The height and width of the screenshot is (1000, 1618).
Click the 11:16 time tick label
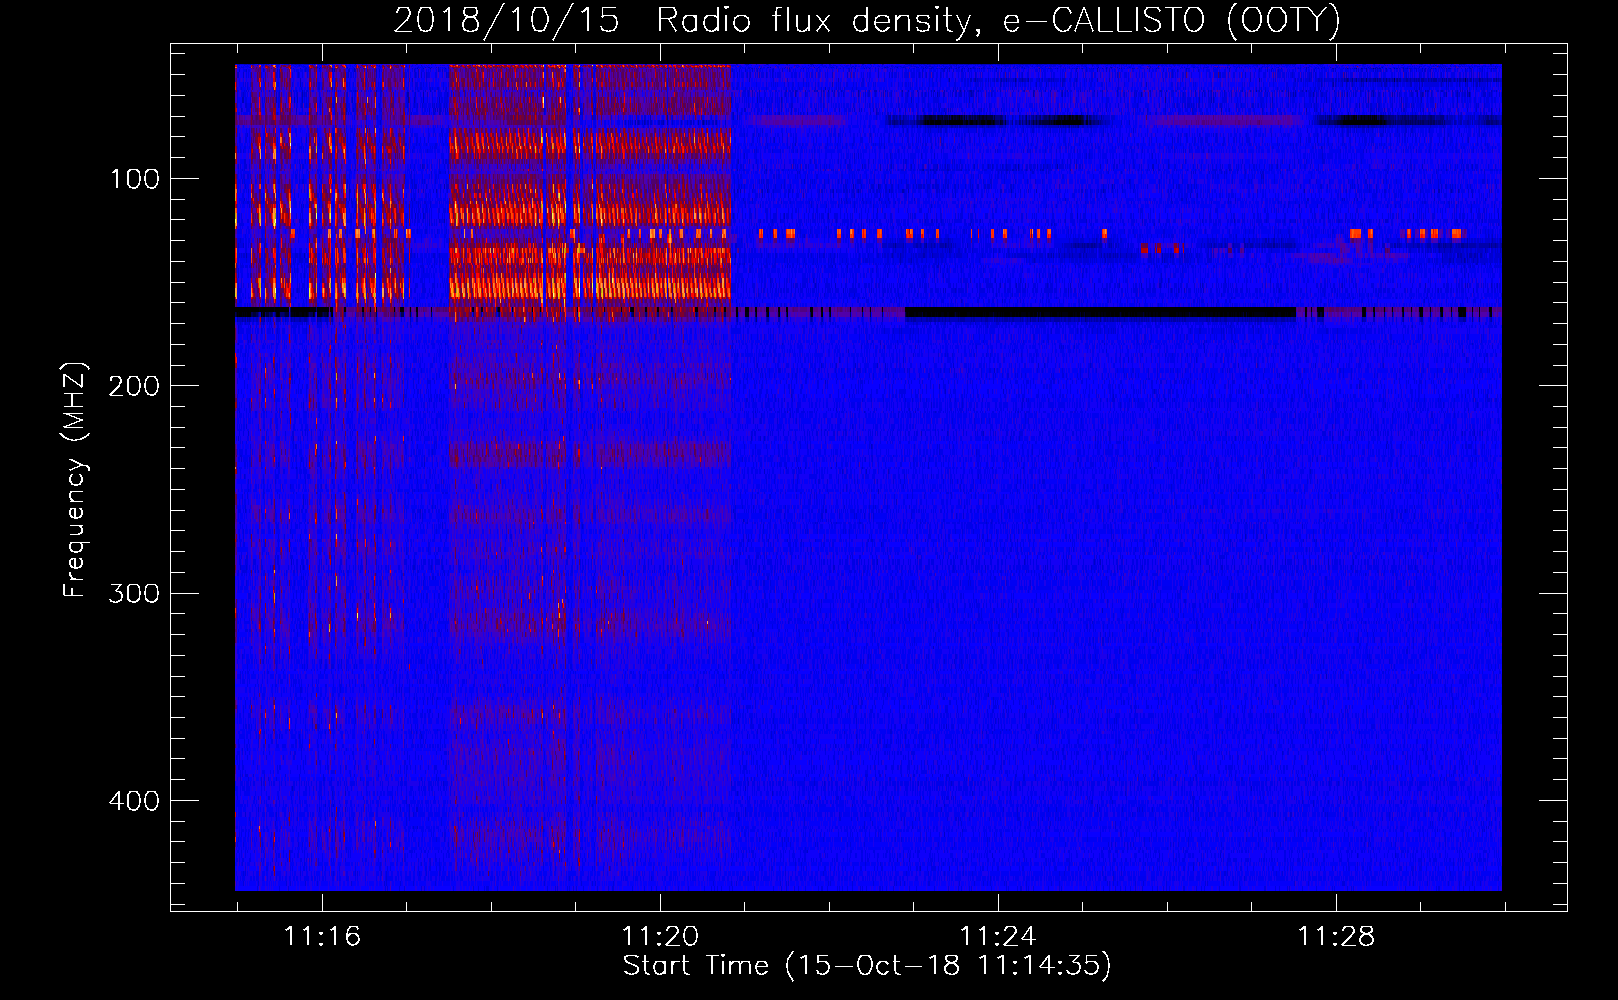point(322,937)
